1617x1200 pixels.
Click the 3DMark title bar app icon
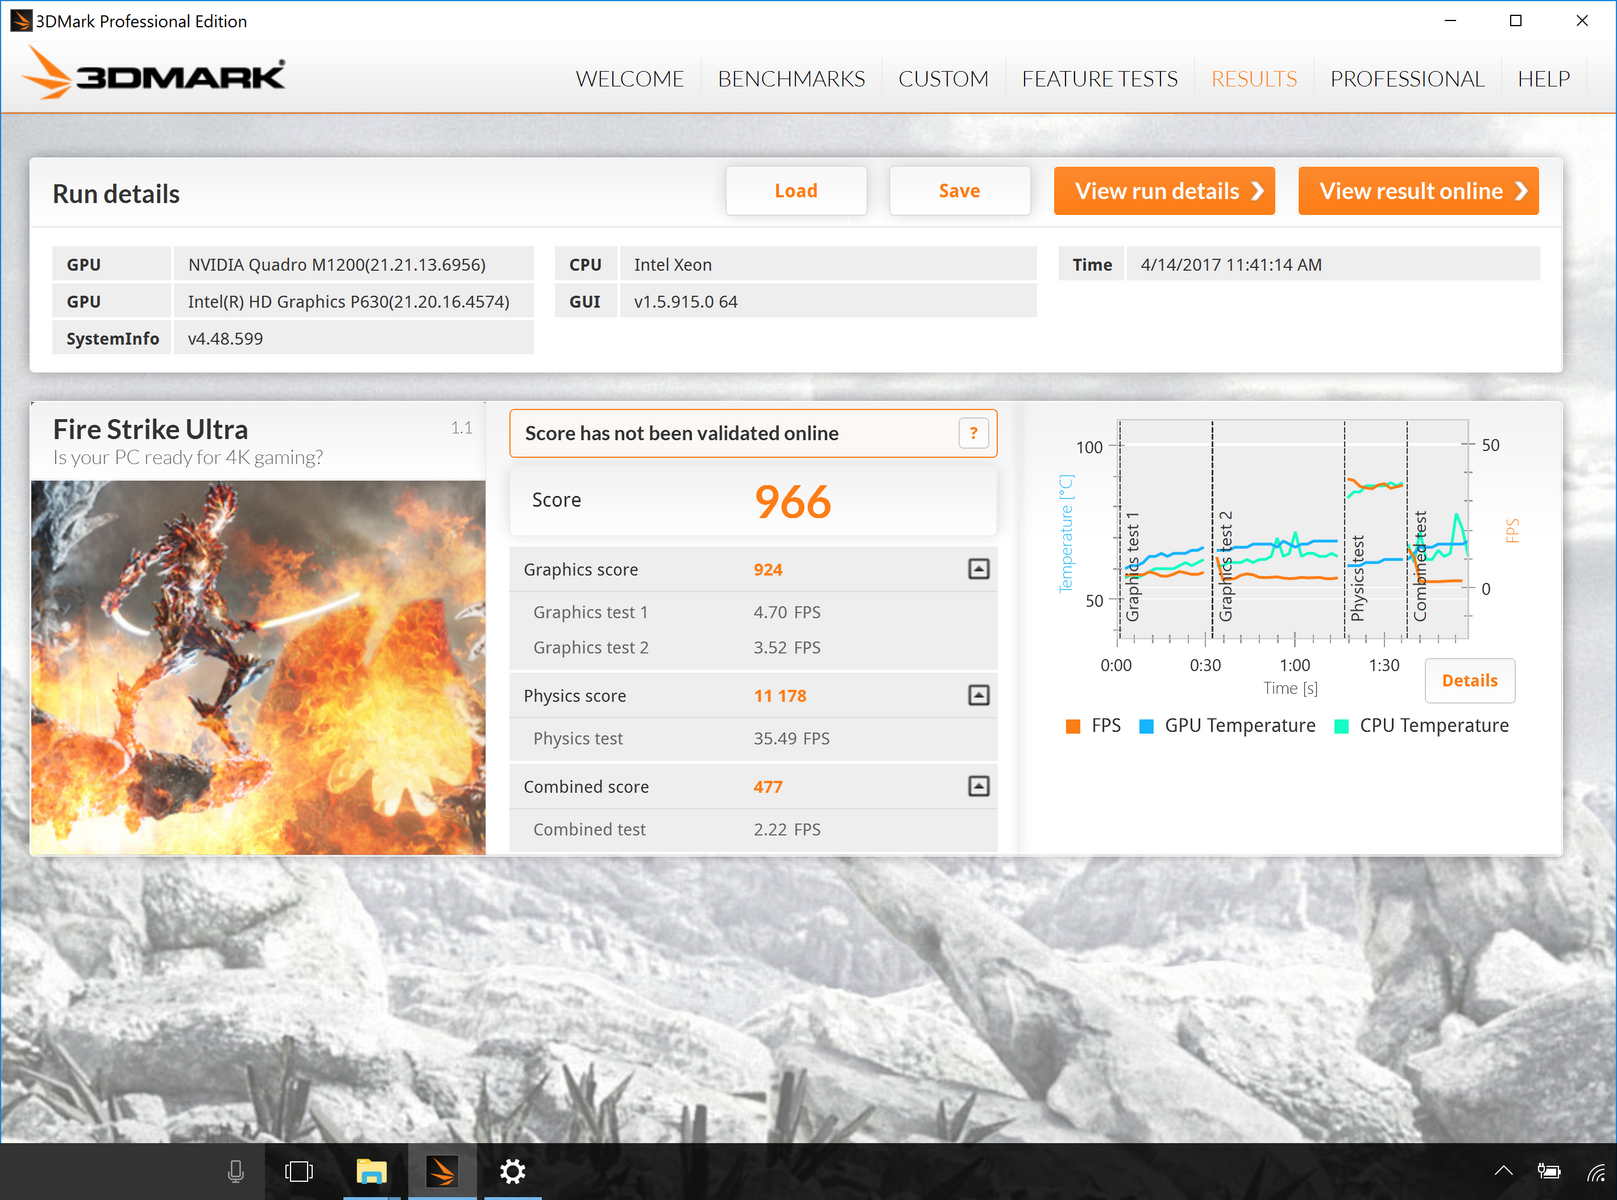(21, 20)
